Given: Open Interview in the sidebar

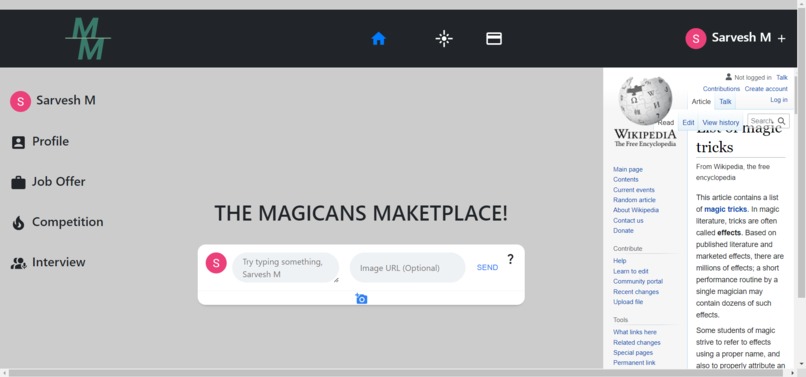Looking at the screenshot, I should [59, 262].
